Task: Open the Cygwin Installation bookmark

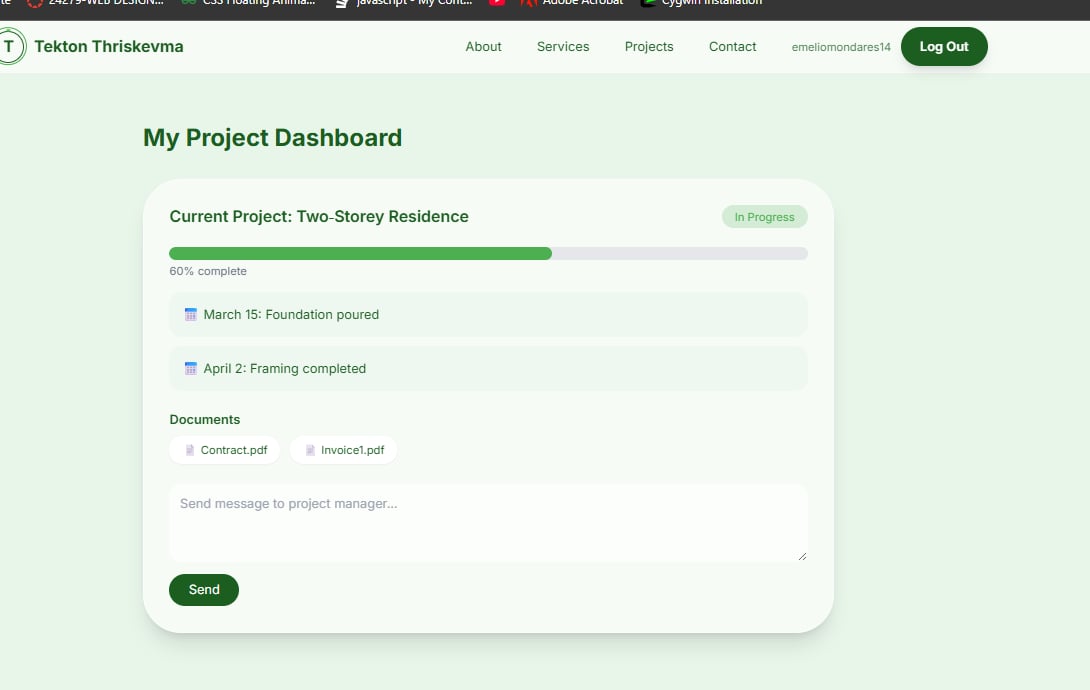Action: point(701,3)
